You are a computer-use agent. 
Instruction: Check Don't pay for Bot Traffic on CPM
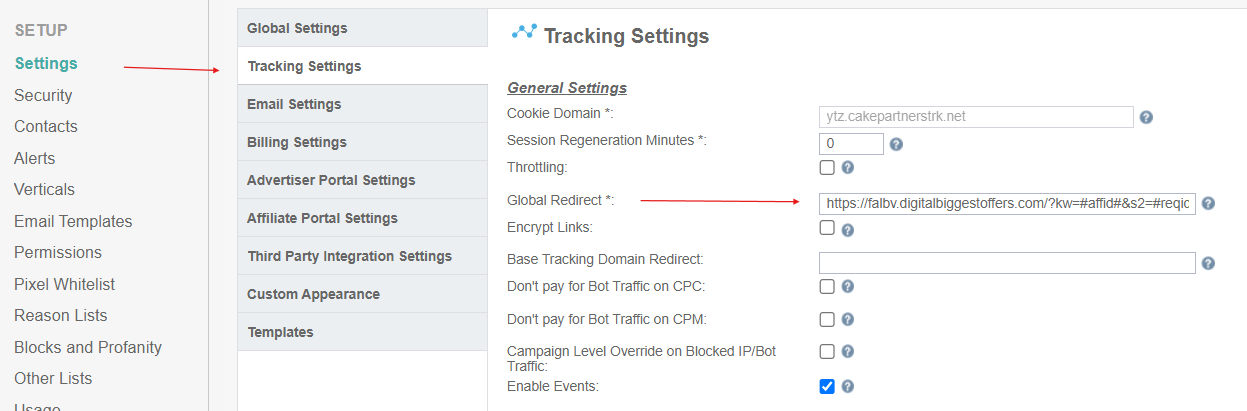point(827,320)
